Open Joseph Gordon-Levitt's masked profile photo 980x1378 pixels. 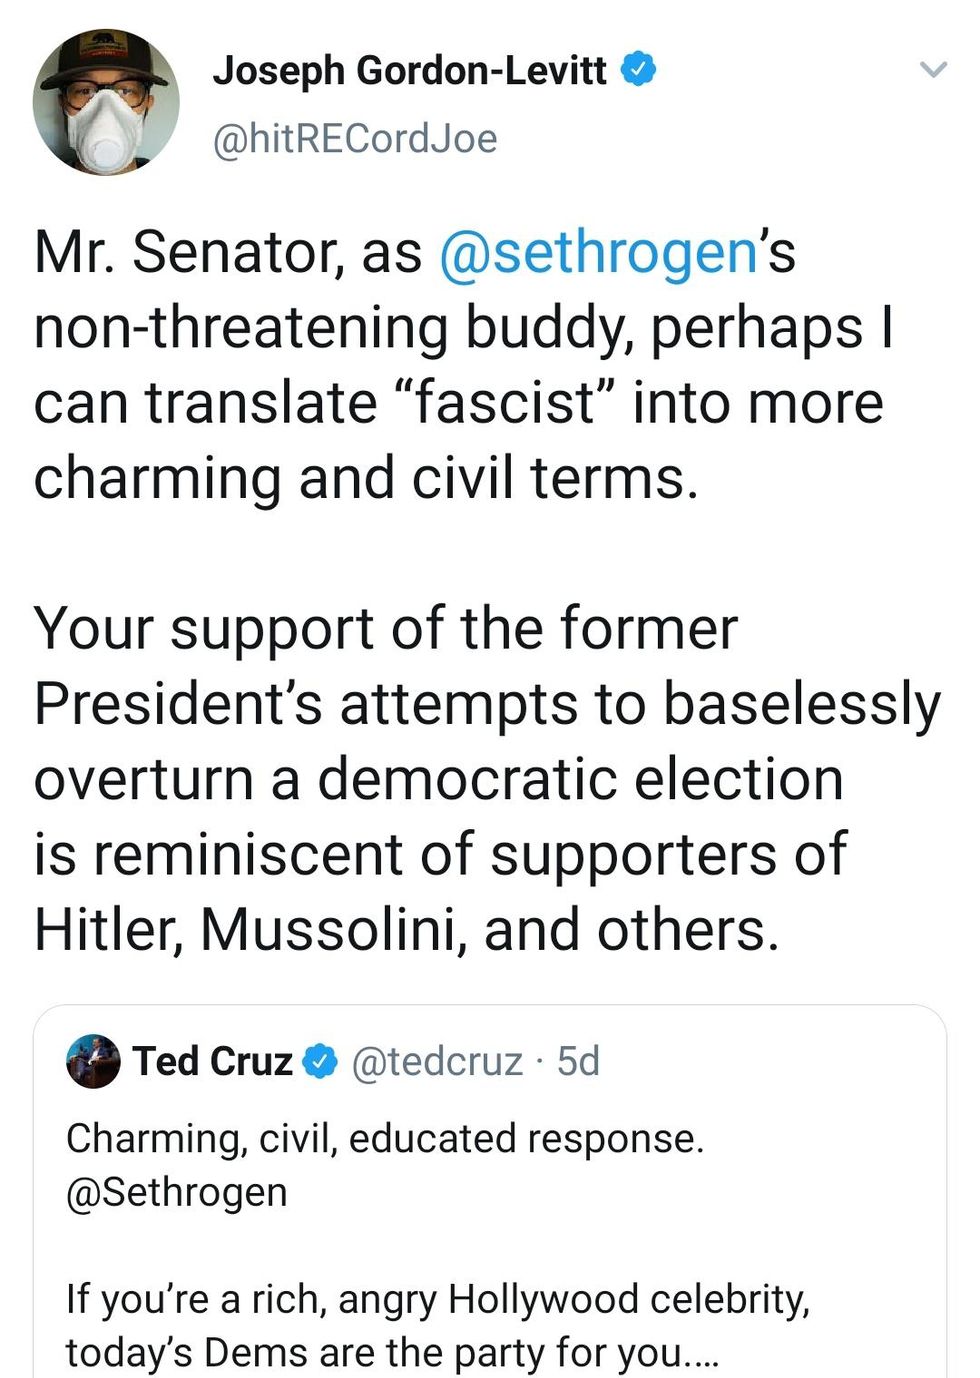pos(106,103)
